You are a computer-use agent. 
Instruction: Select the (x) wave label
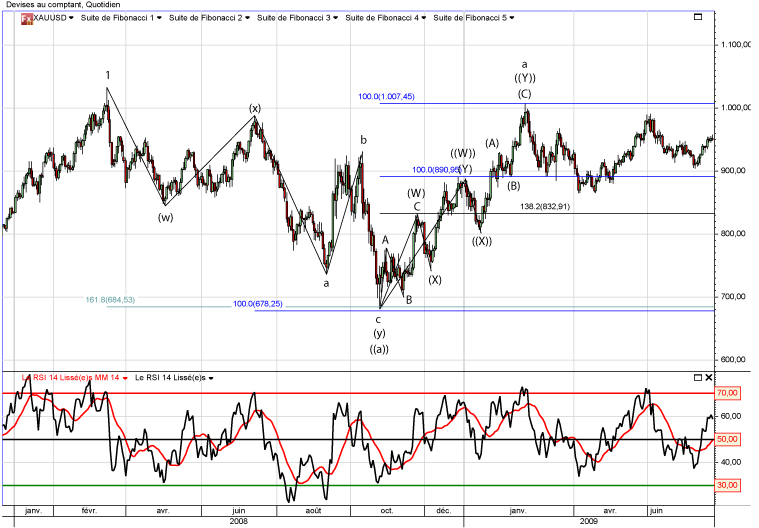click(x=255, y=108)
